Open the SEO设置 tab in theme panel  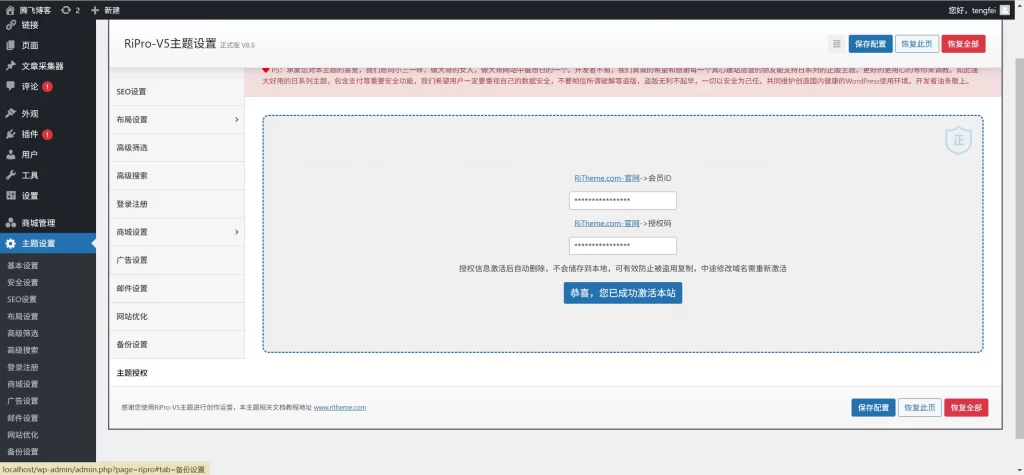coord(176,91)
